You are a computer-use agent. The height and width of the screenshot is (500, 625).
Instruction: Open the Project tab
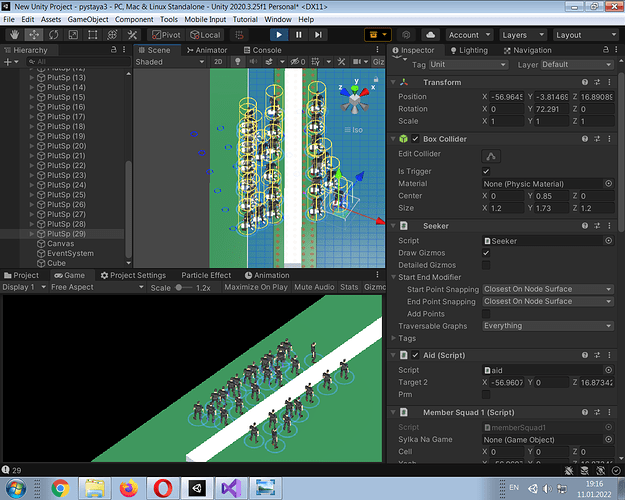tap(22, 275)
